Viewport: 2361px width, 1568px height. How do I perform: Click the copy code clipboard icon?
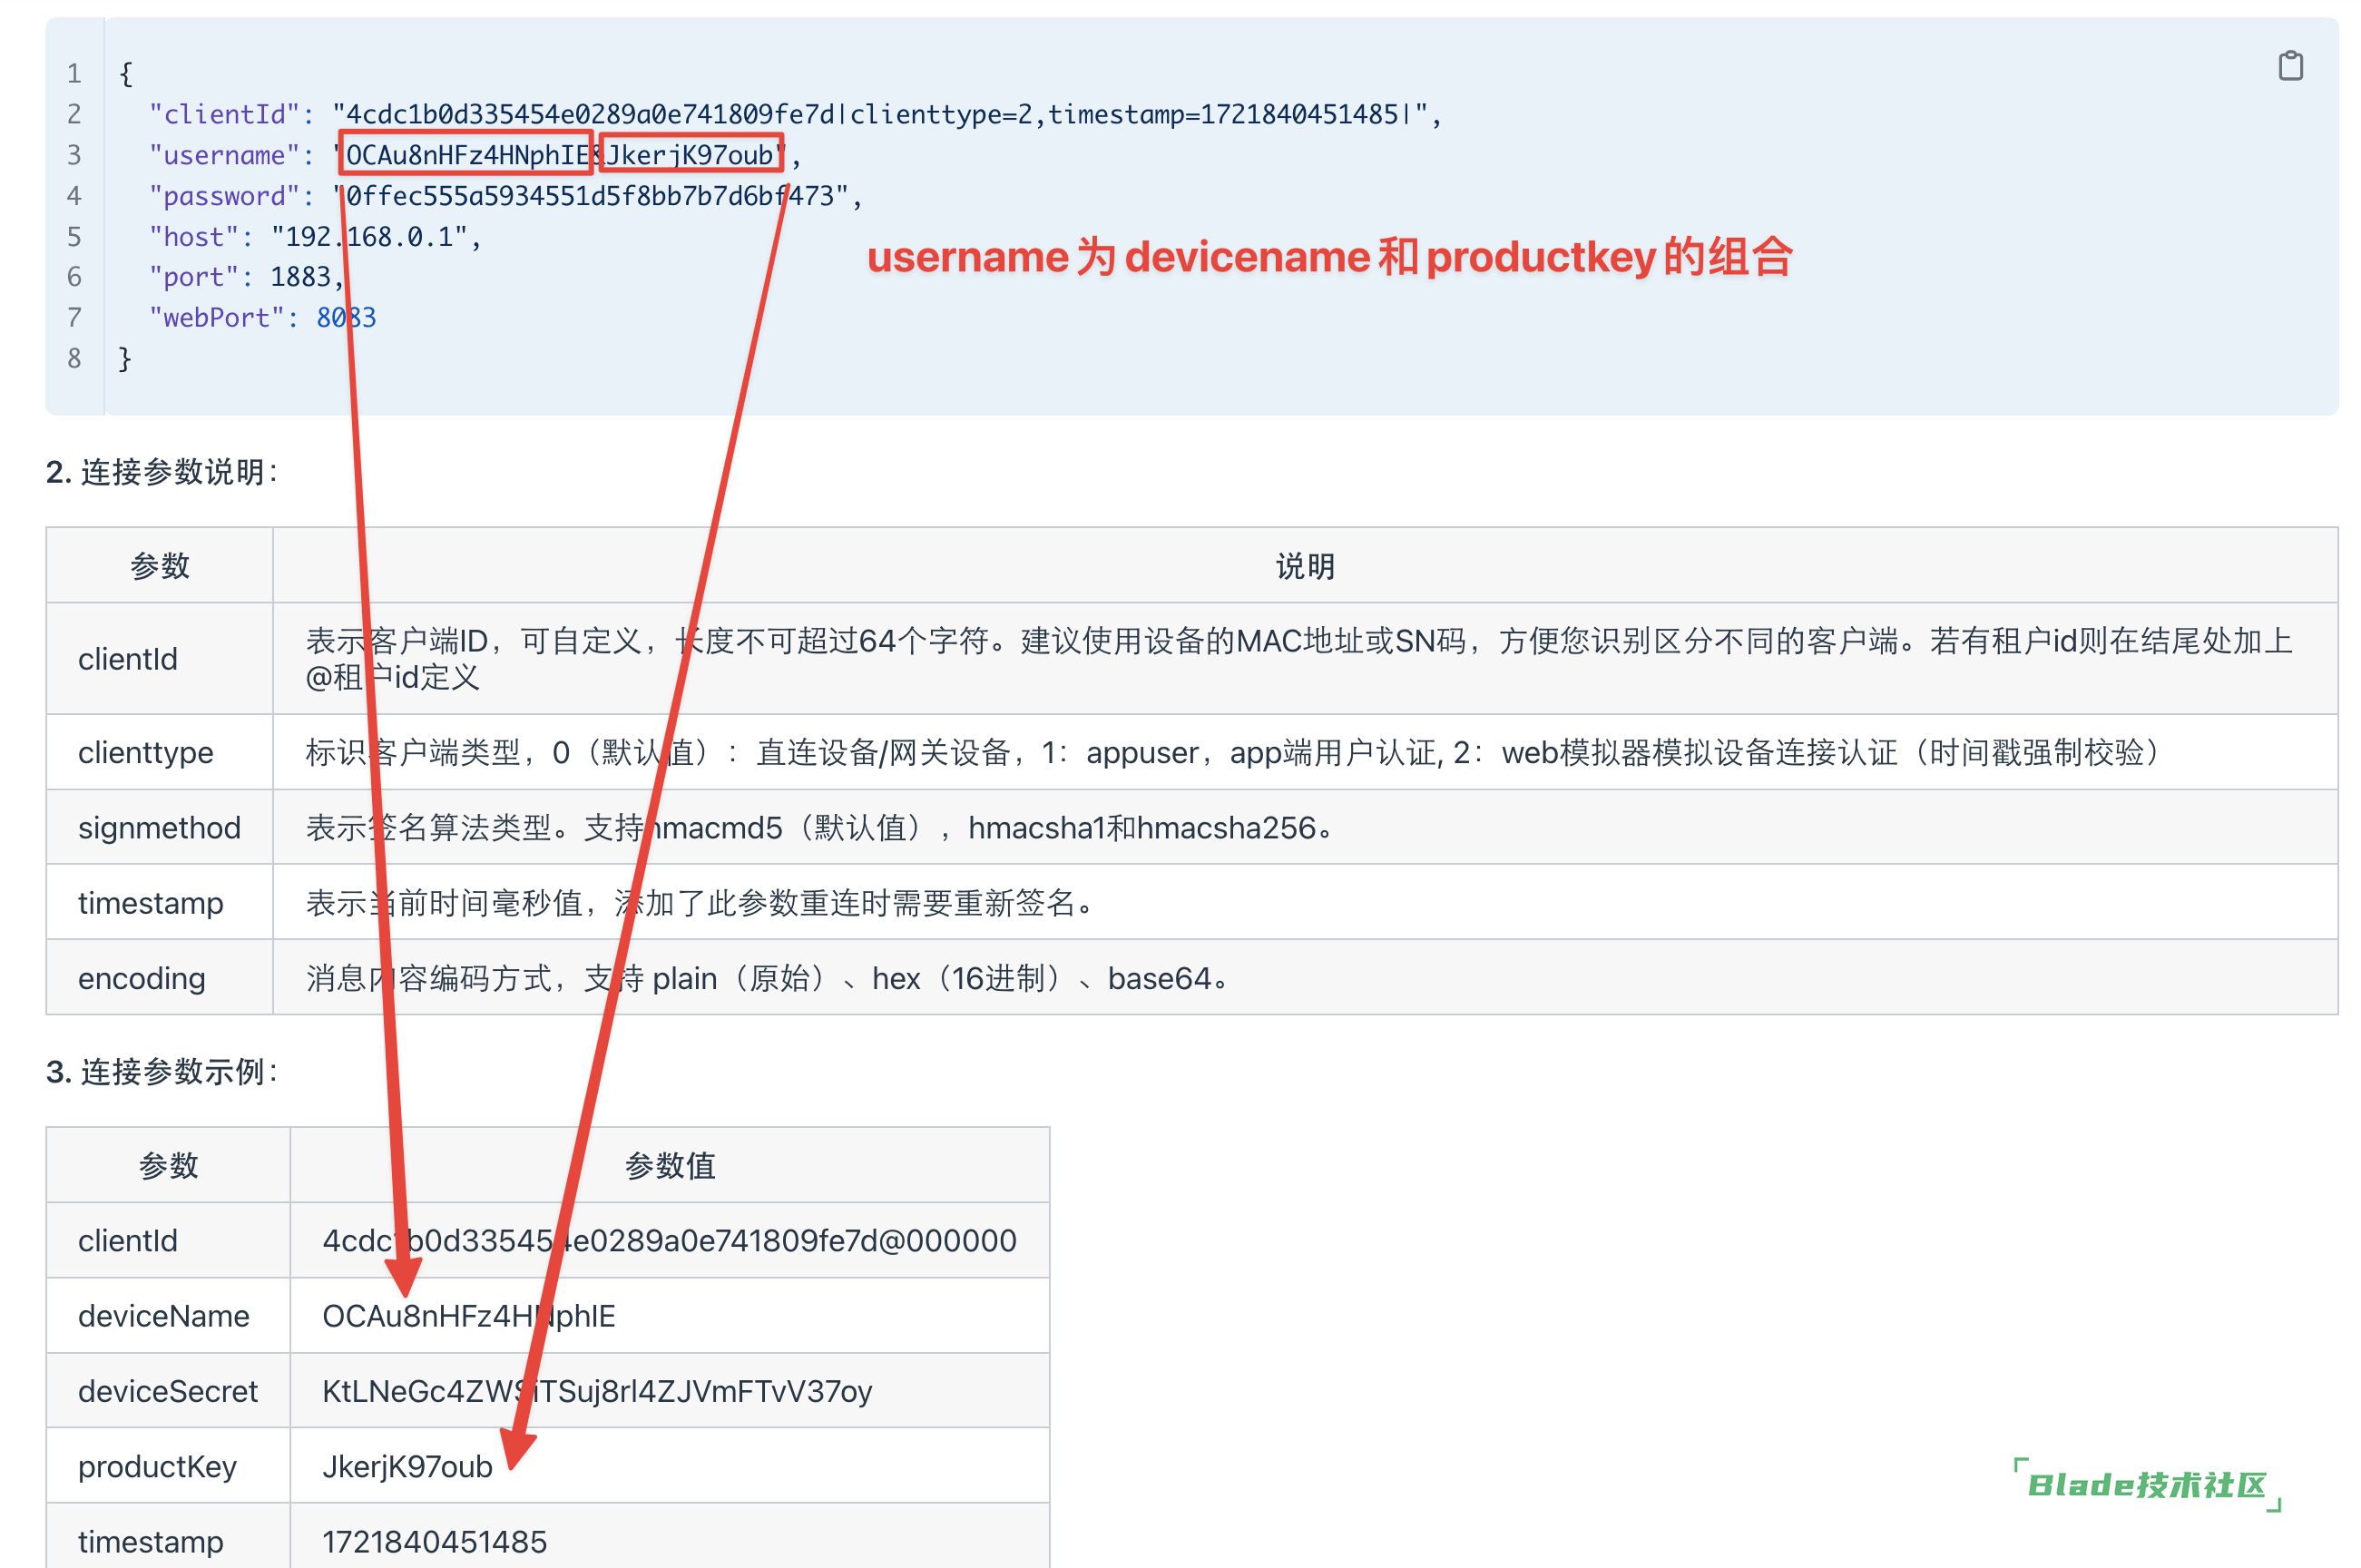tap(2289, 66)
